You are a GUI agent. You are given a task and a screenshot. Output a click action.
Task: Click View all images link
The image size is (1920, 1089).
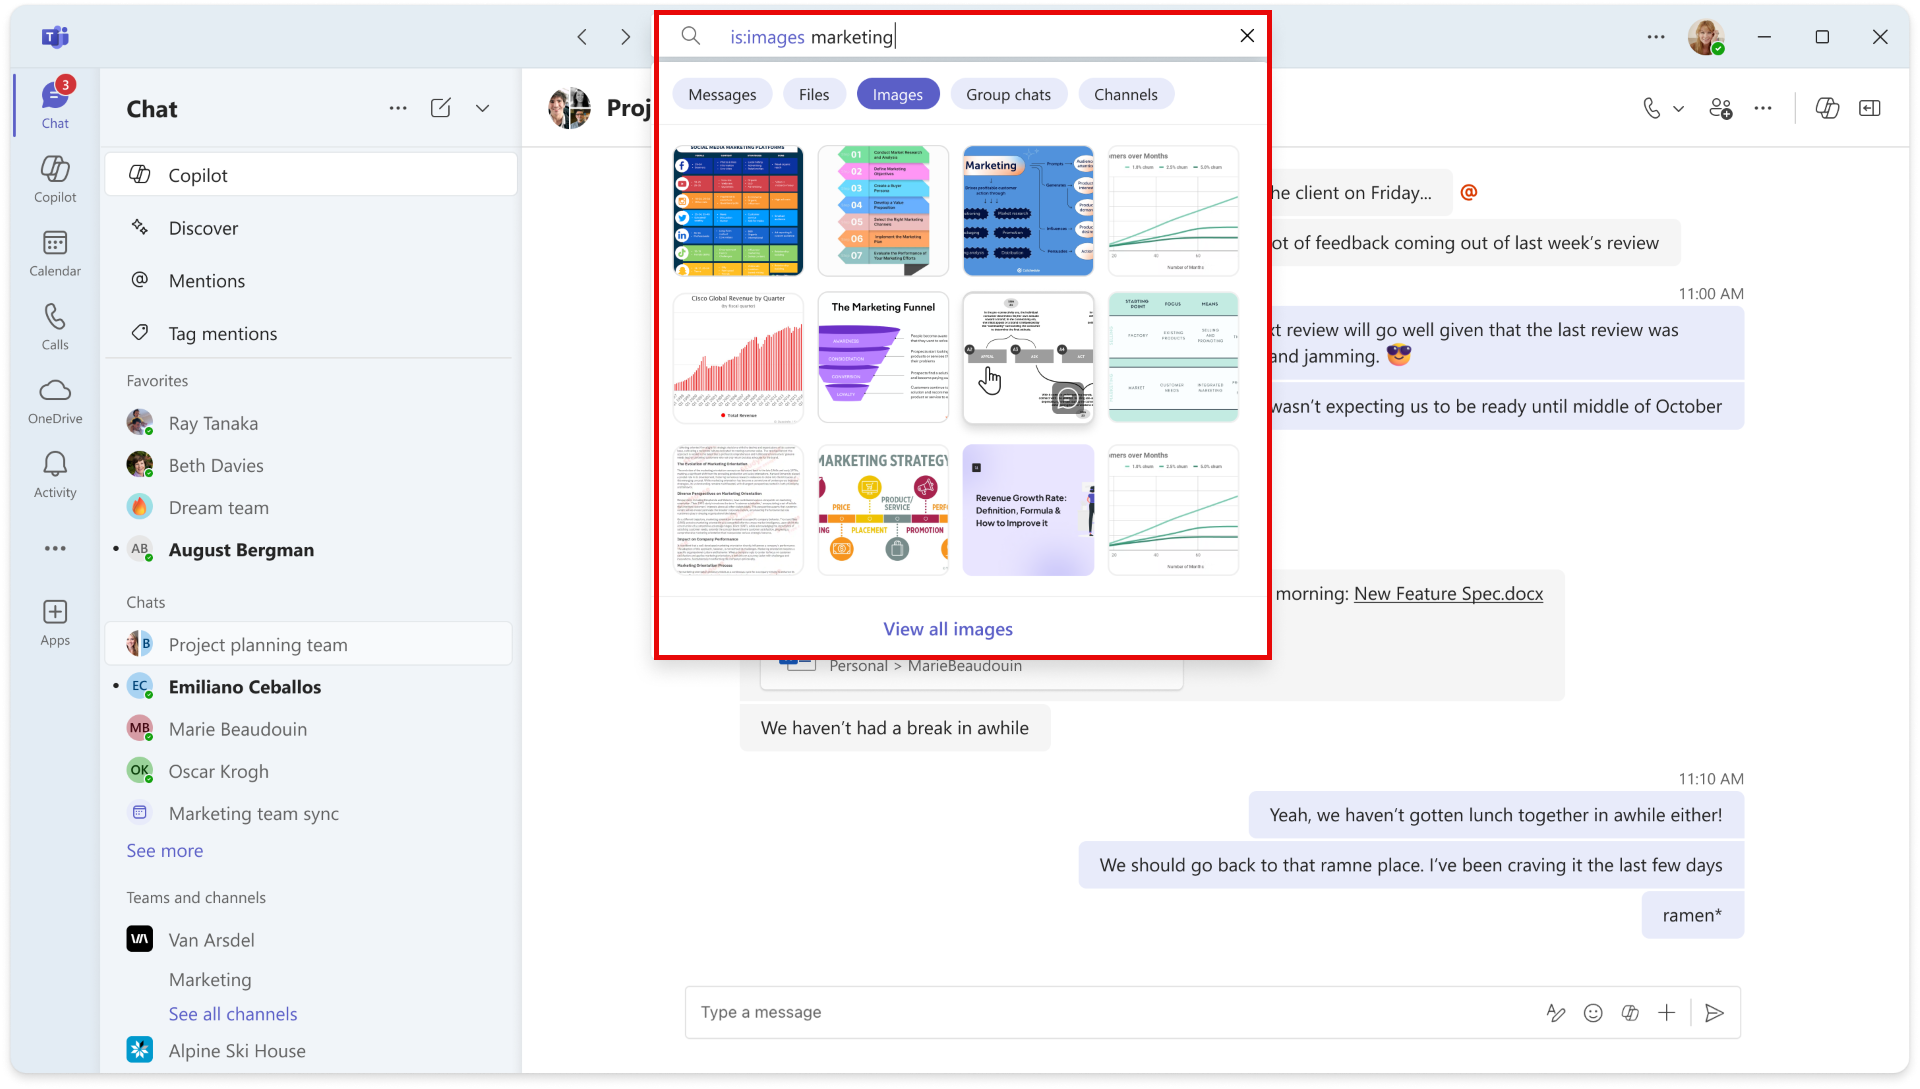(x=947, y=629)
